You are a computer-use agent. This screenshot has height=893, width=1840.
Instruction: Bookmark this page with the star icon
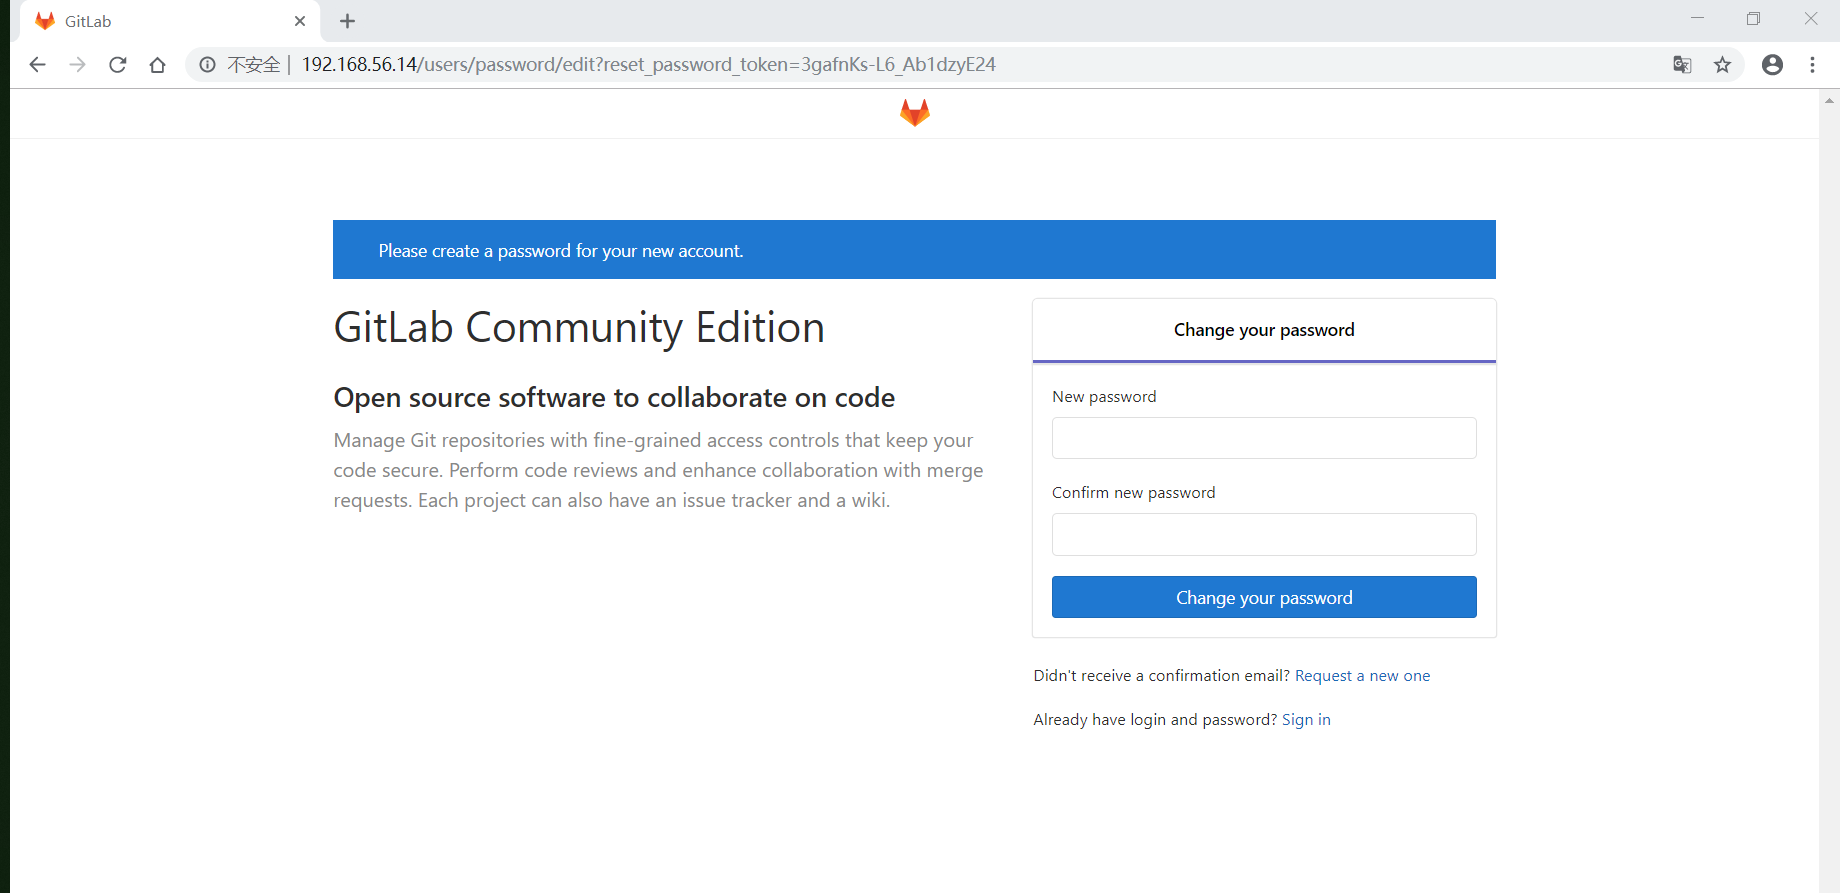(1722, 65)
